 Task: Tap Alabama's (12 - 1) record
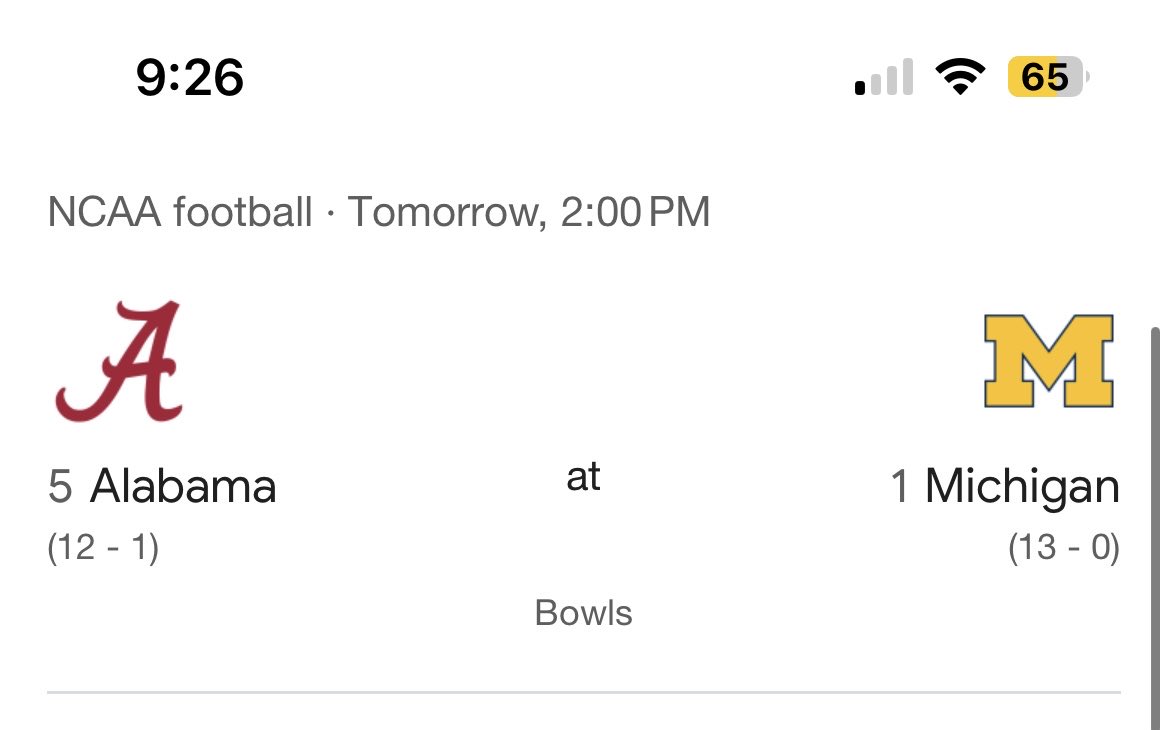(103, 548)
